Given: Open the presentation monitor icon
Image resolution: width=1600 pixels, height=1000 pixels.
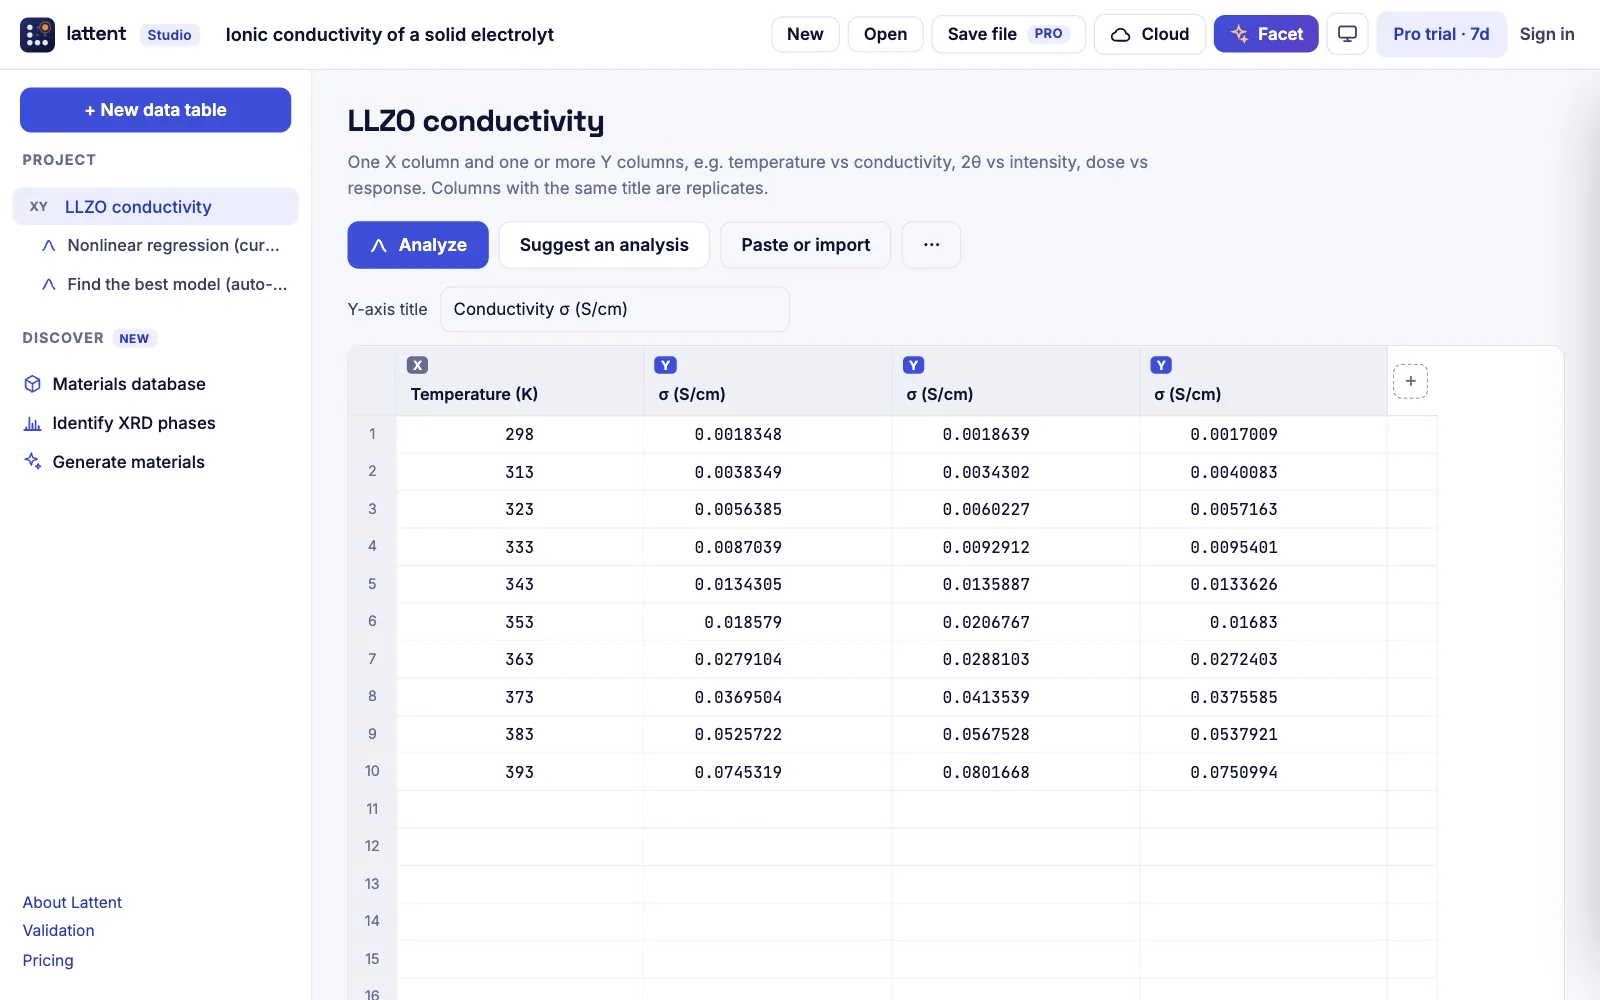Looking at the screenshot, I should 1347,34.
